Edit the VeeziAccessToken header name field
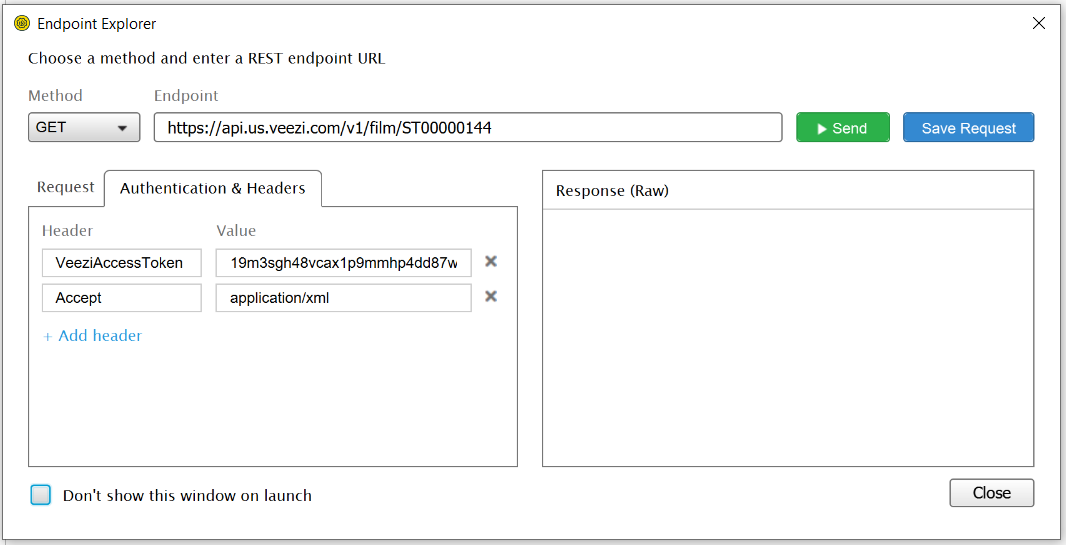The image size is (1066, 545). [122, 263]
